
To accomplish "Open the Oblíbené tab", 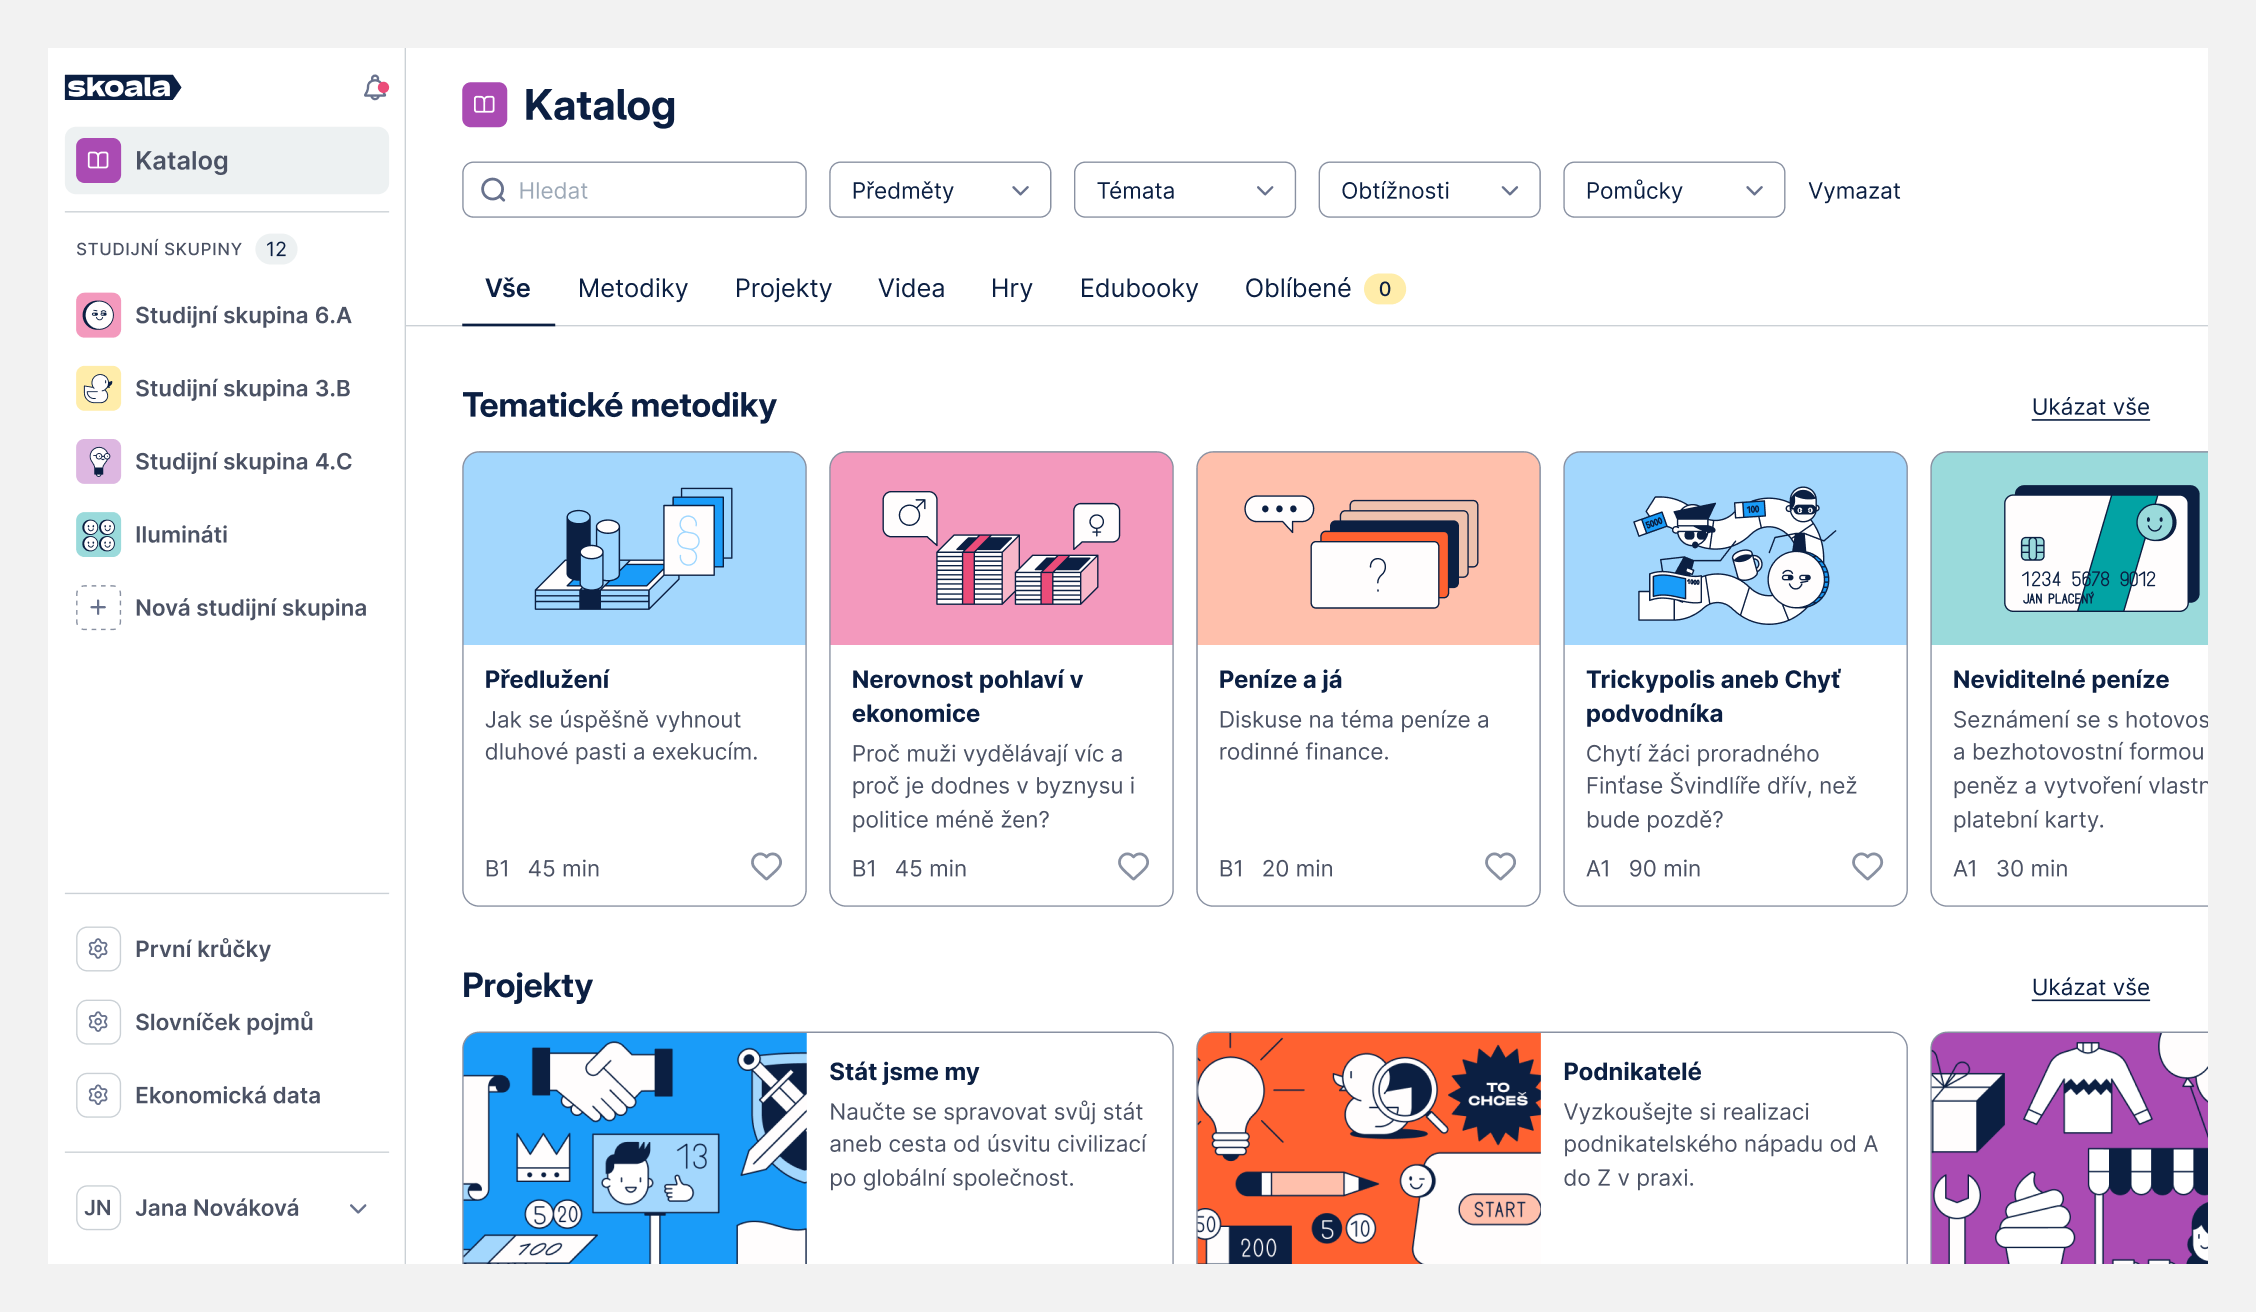I will coord(1297,289).
